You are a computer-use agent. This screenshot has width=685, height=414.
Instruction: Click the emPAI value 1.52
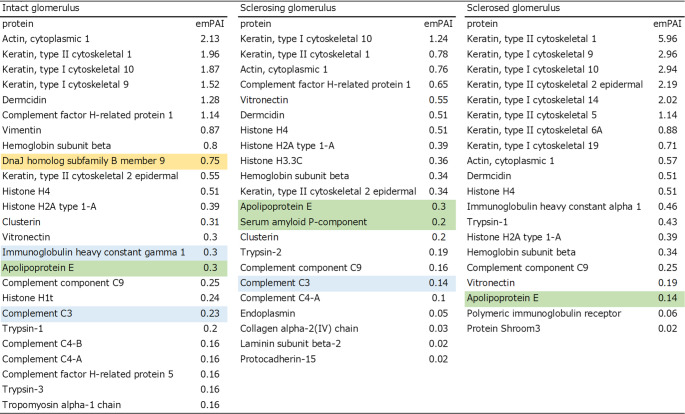(x=210, y=84)
